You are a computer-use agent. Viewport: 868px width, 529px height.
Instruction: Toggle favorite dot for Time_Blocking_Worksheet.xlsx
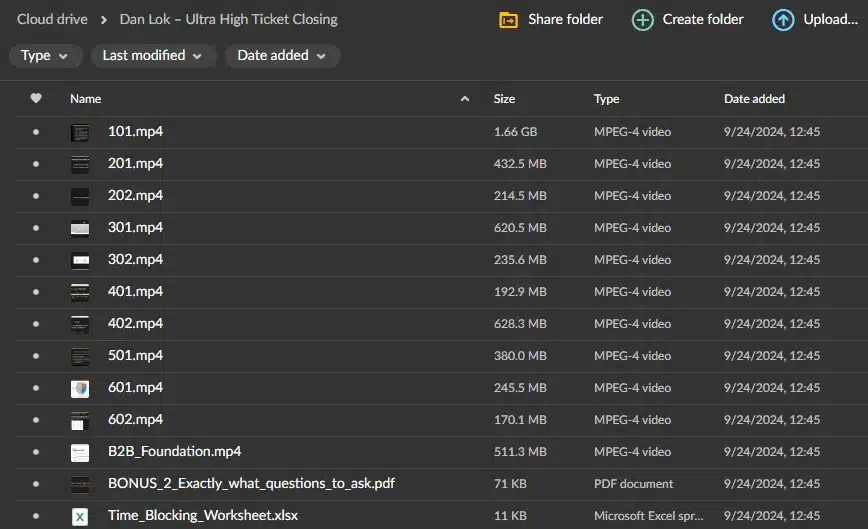[x=36, y=516]
